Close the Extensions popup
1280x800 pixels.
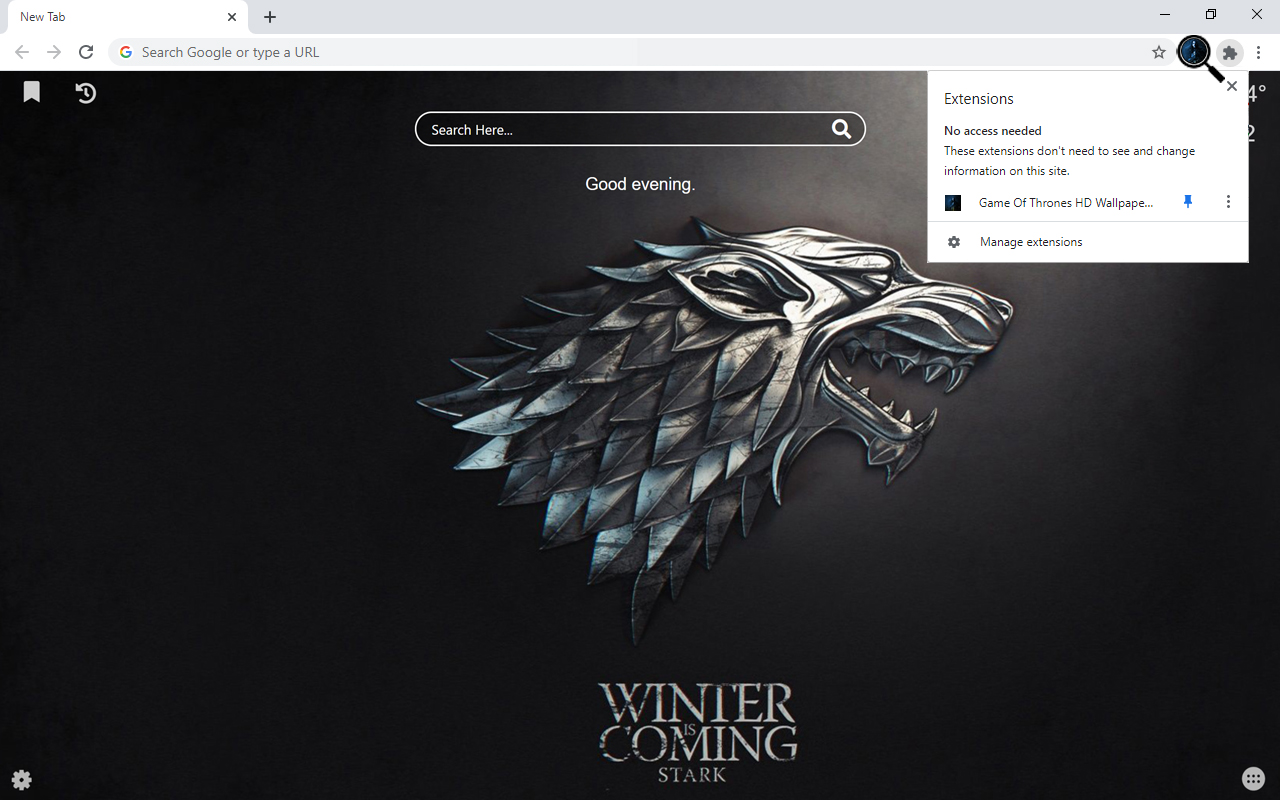pyautogui.click(x=1232, y=86)
